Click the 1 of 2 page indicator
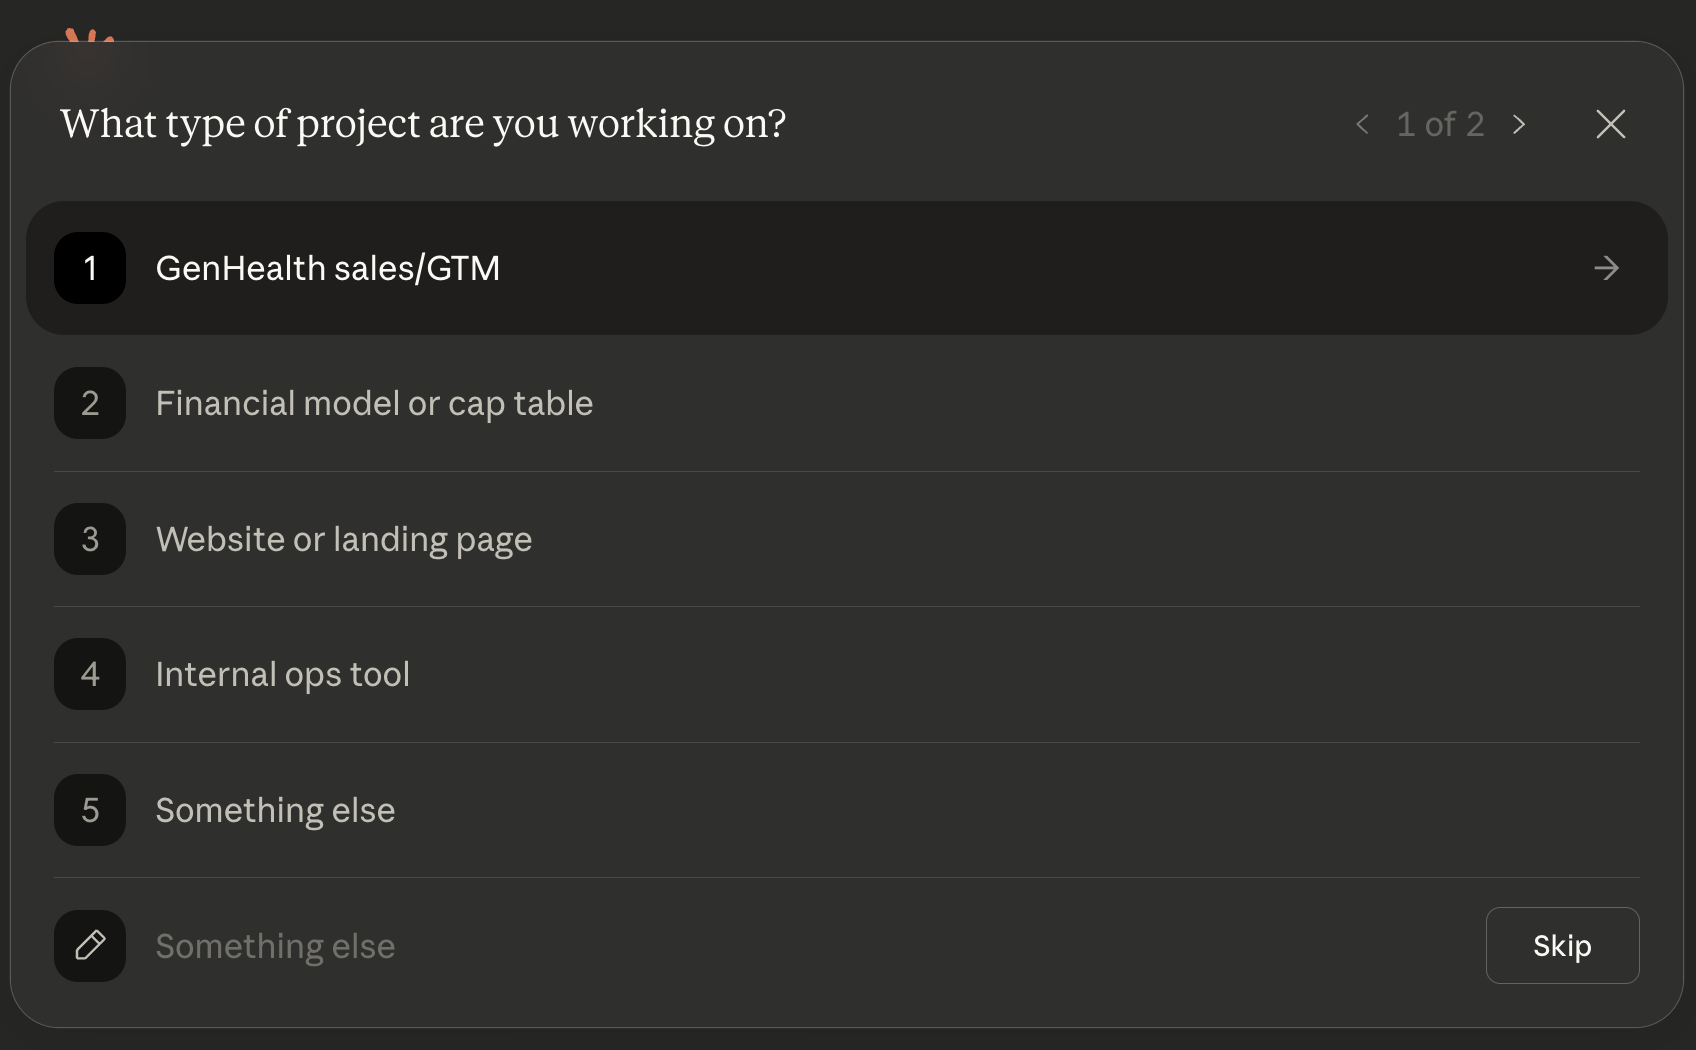The image size is (1696, 1050). tap(1440, 124)
